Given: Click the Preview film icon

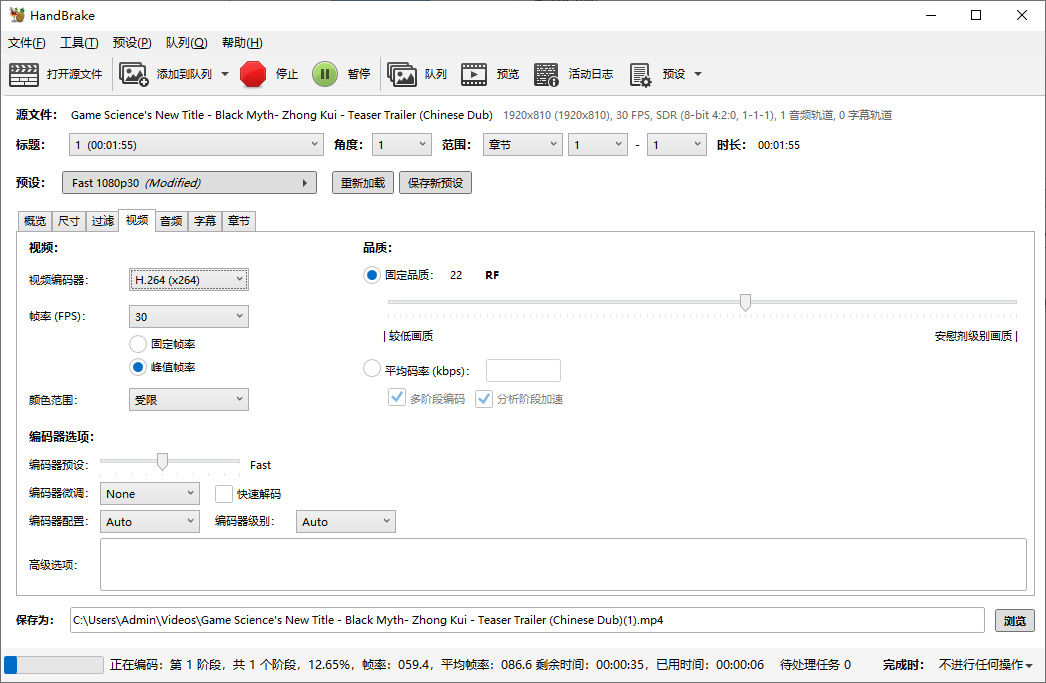Looking at the screenshot, I should (x=474, y=74).
